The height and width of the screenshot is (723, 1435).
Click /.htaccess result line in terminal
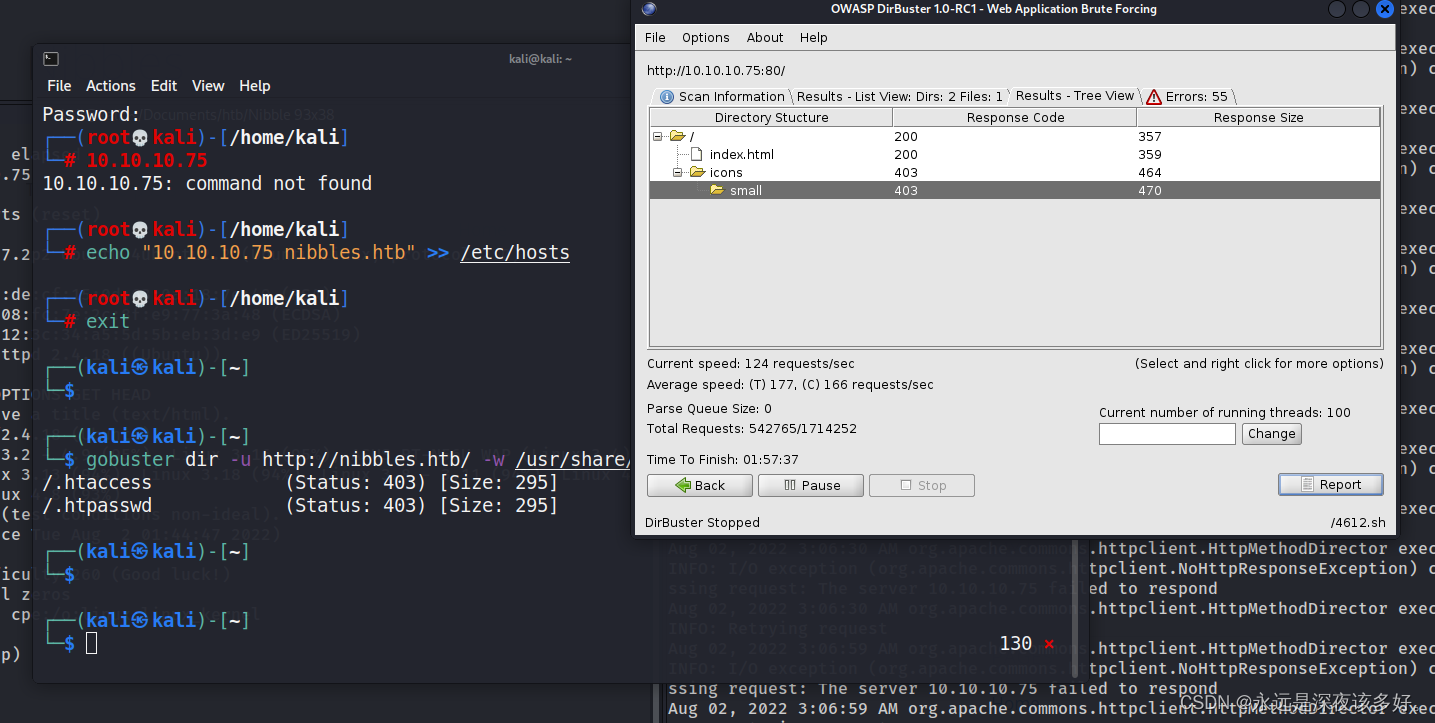pos(300,483)
